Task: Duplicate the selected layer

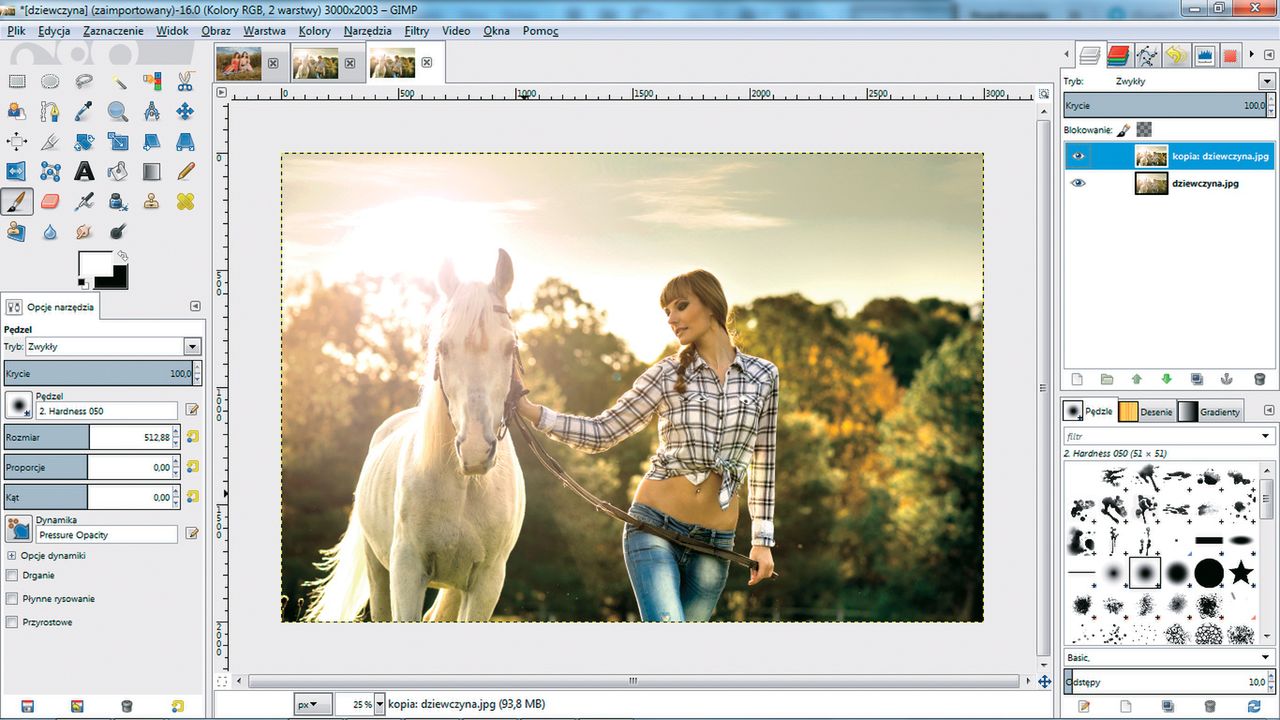Action: (1197, 379)
